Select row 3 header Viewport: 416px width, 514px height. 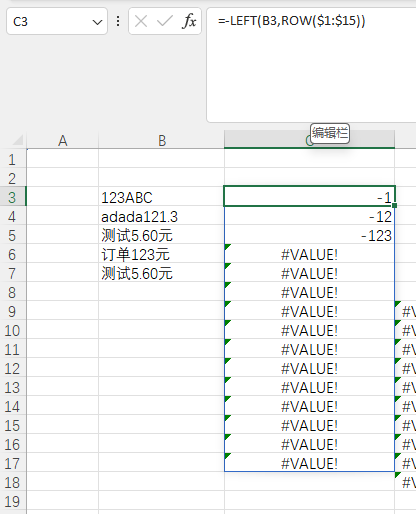tap(13, 198)
